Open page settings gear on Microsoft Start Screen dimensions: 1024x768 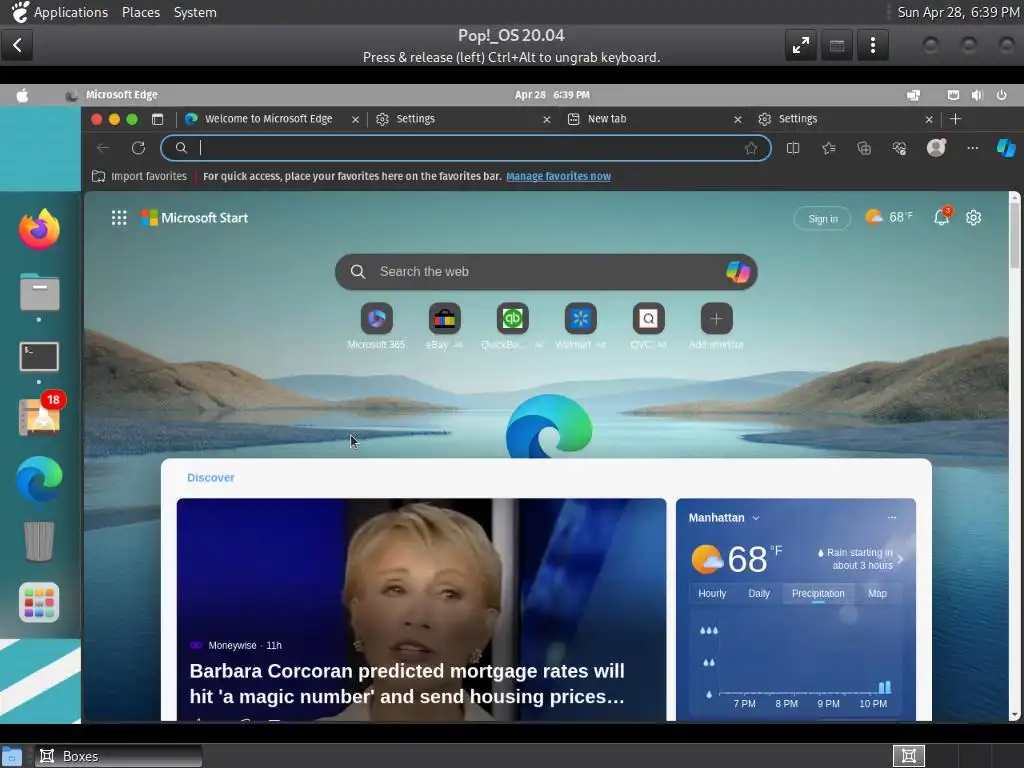click(974, 217)
